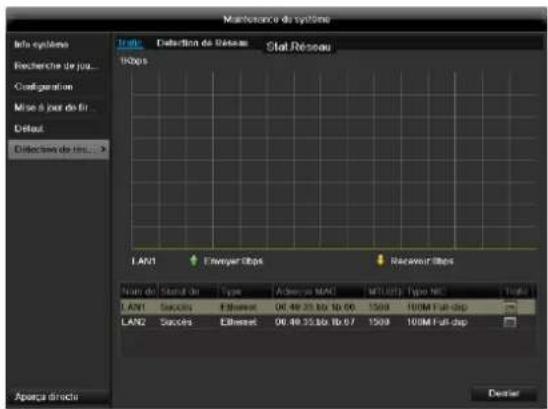
Task: Click the Dernier button
Action: [x=504, y=393]
